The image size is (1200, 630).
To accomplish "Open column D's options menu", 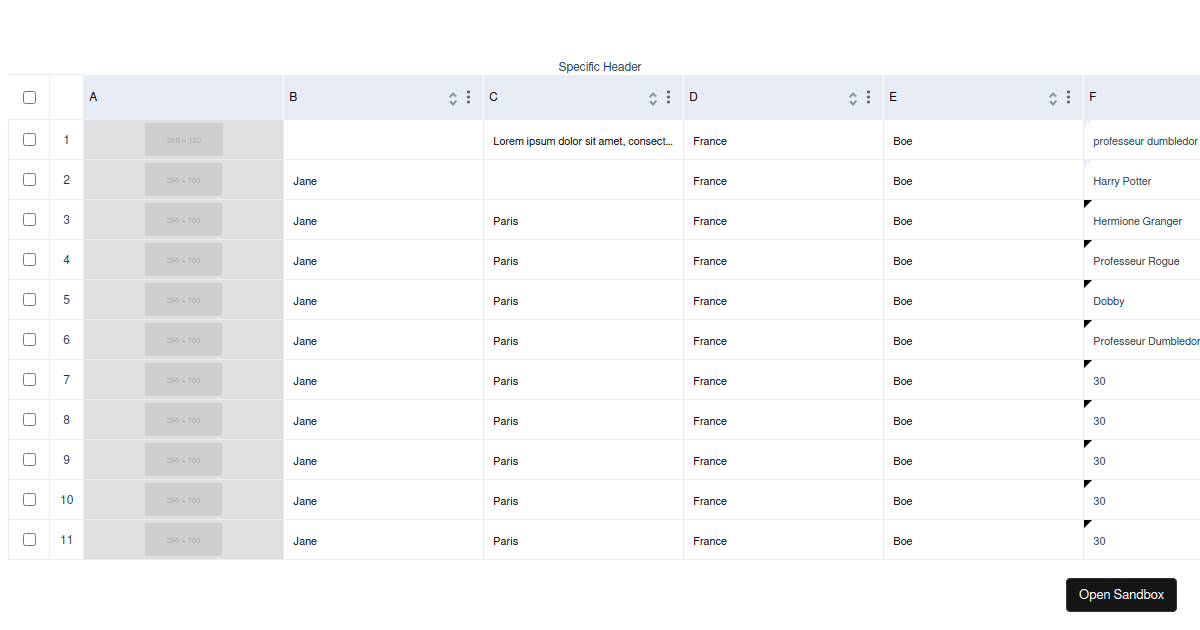I will pyautogui.click(x=868, y=97).
